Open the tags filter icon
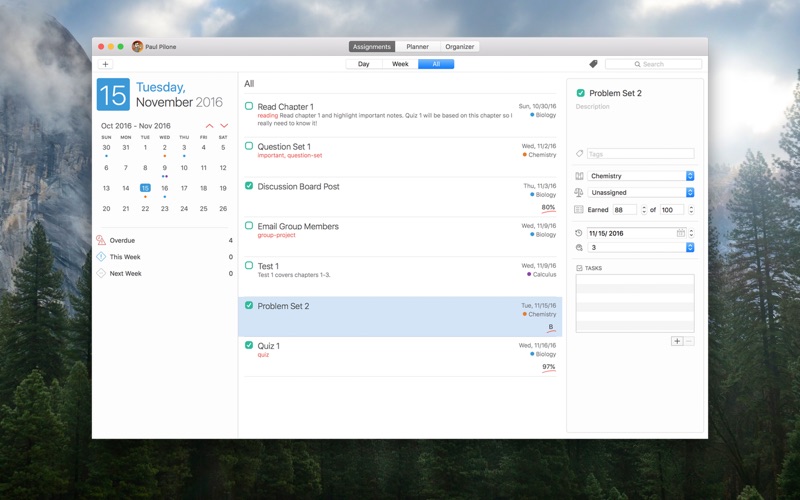 point(593,64)
